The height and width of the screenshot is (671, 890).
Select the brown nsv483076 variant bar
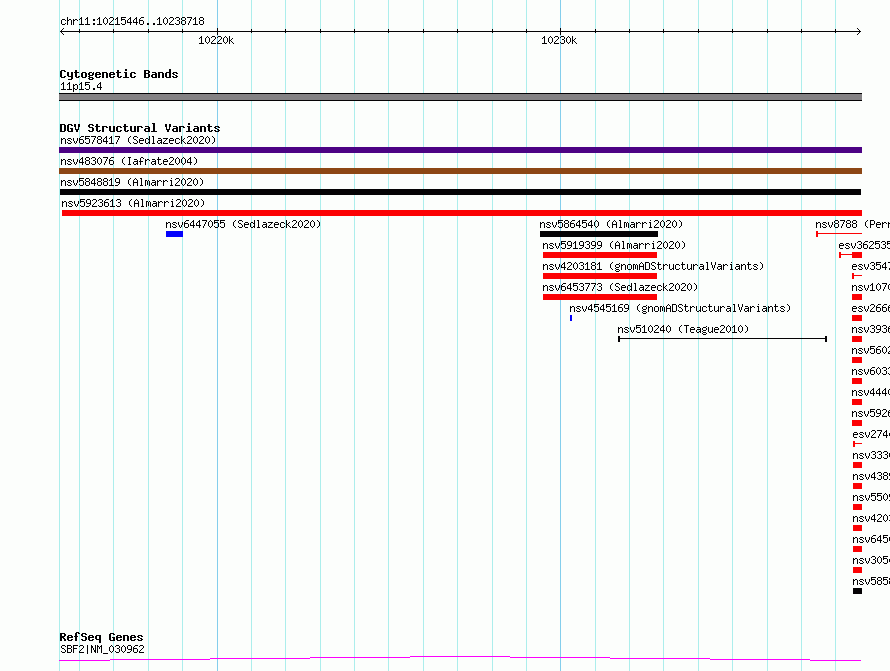coord(460,171)
